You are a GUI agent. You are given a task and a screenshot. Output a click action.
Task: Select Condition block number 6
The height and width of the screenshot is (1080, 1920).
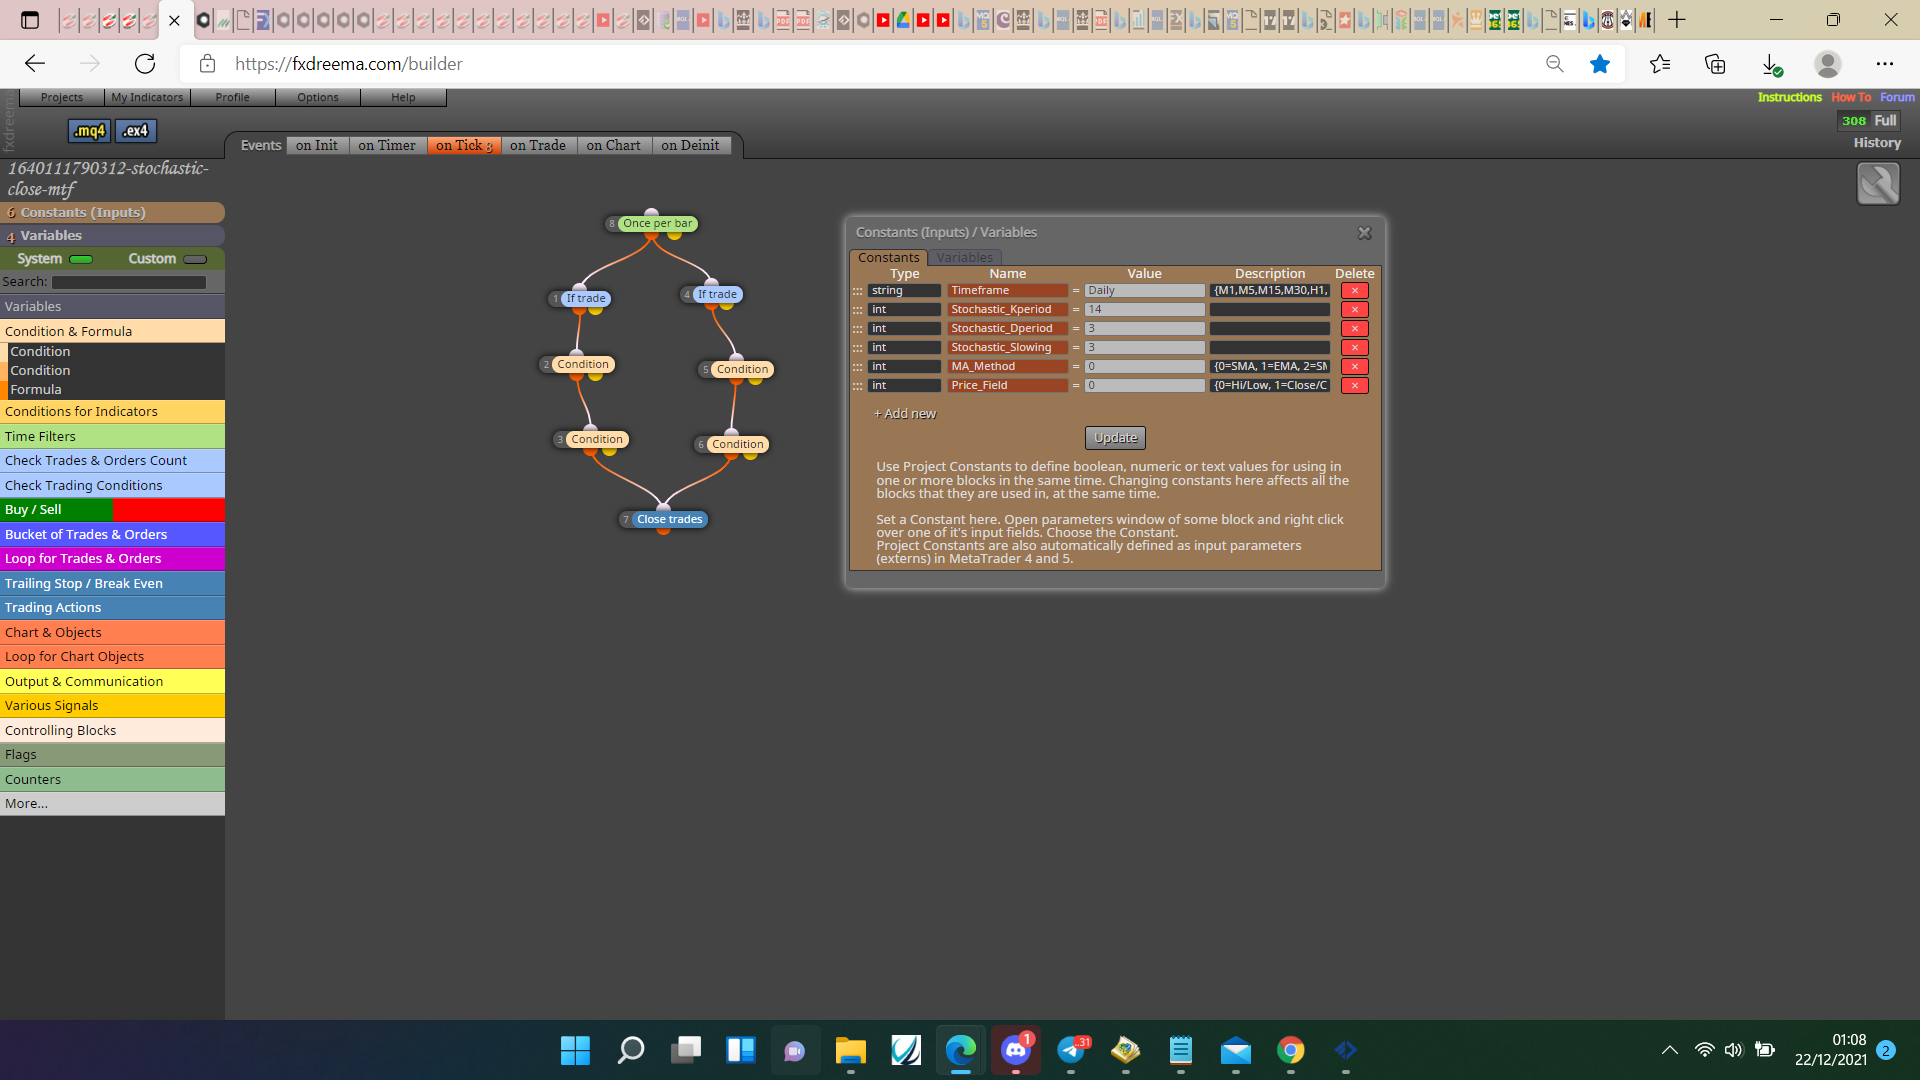coord(738,445)
